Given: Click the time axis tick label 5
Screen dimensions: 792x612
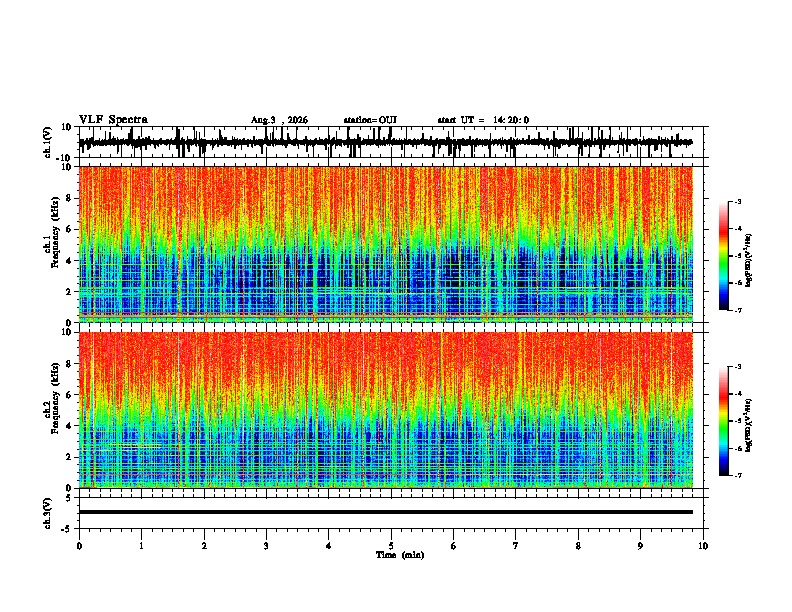Looking at the screenshot, I should pos(391,545).
